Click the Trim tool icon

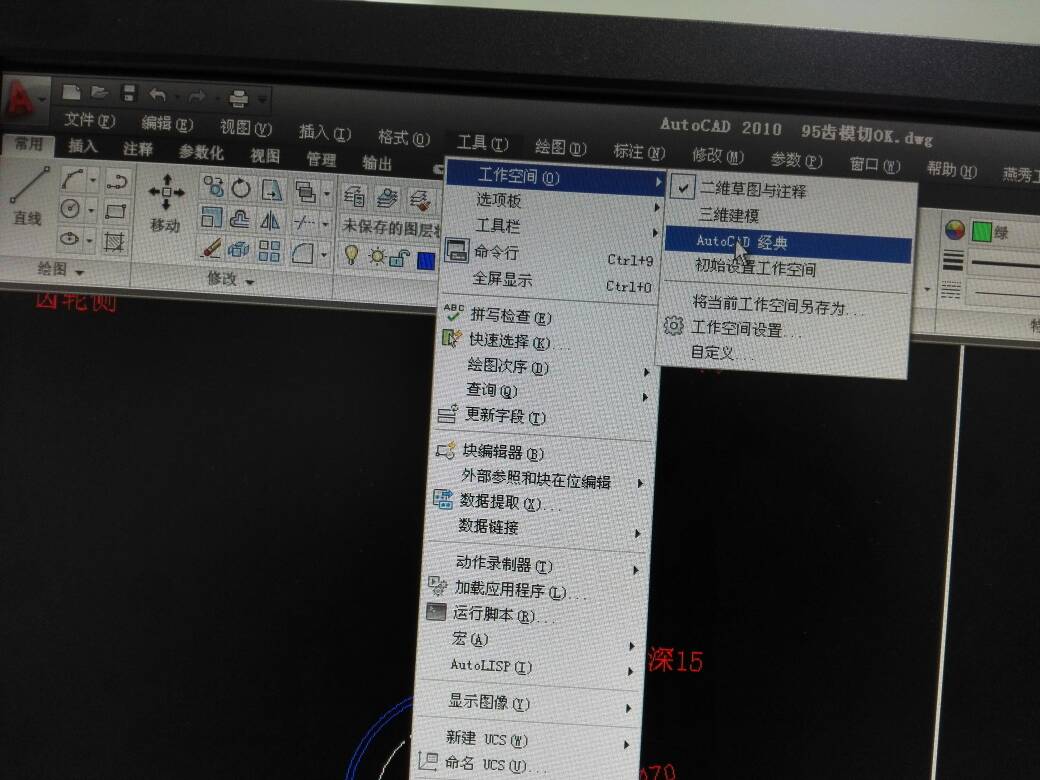pos(304,222)
